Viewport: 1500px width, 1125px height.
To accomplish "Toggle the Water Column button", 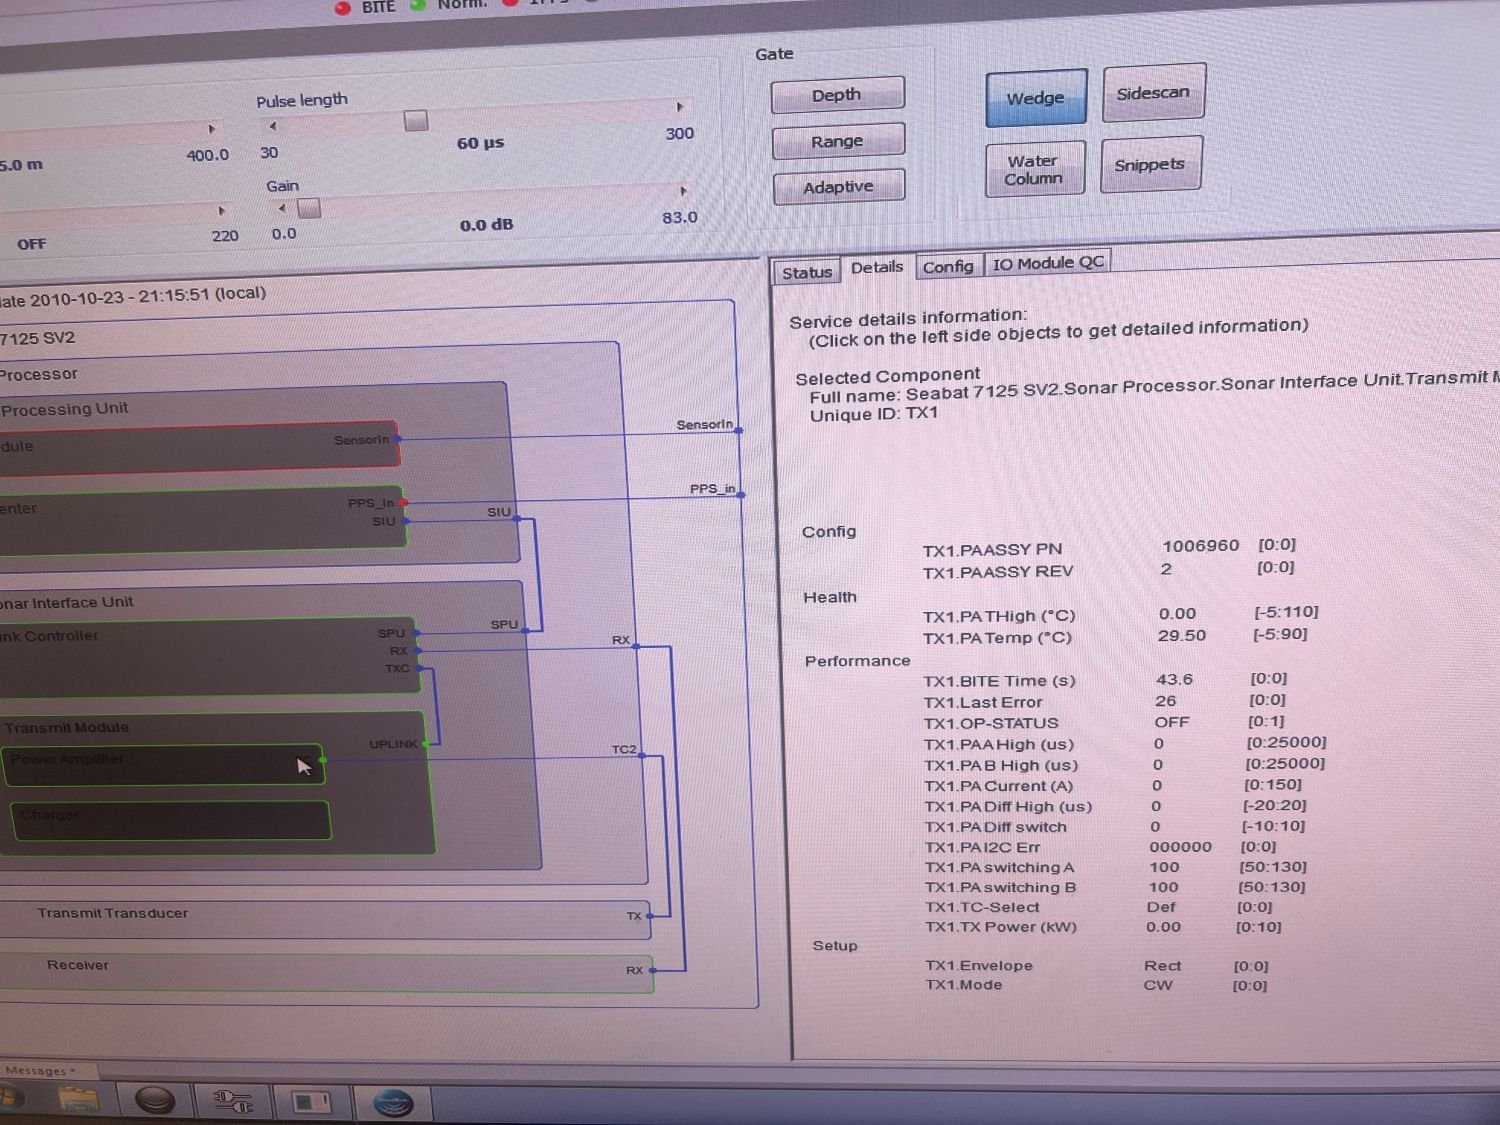I will coord(1034,169).
